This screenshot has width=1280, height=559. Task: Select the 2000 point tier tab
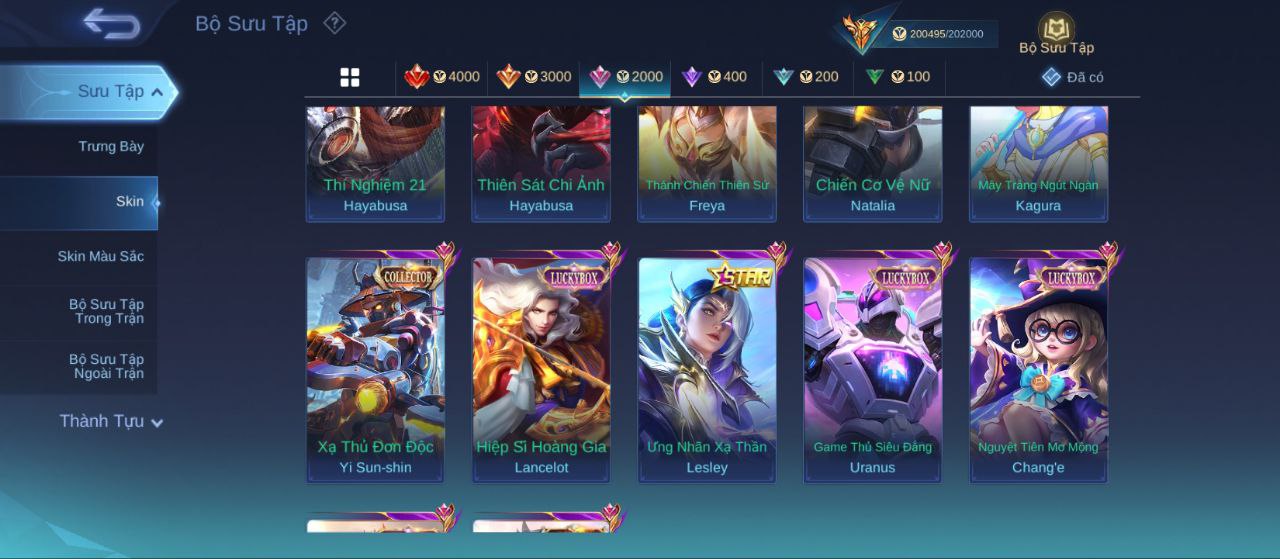pos(626,77)
